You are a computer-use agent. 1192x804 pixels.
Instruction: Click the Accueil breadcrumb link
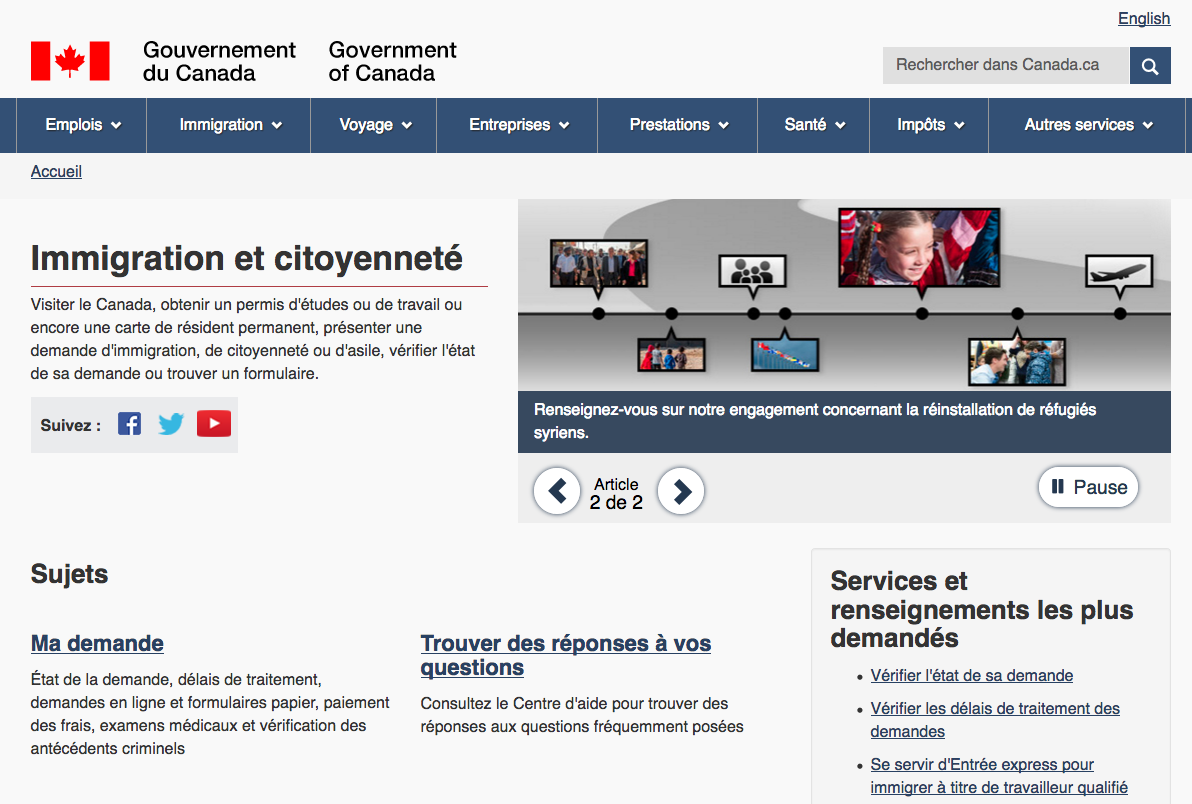pyautogui.click(x=56, y=171)
